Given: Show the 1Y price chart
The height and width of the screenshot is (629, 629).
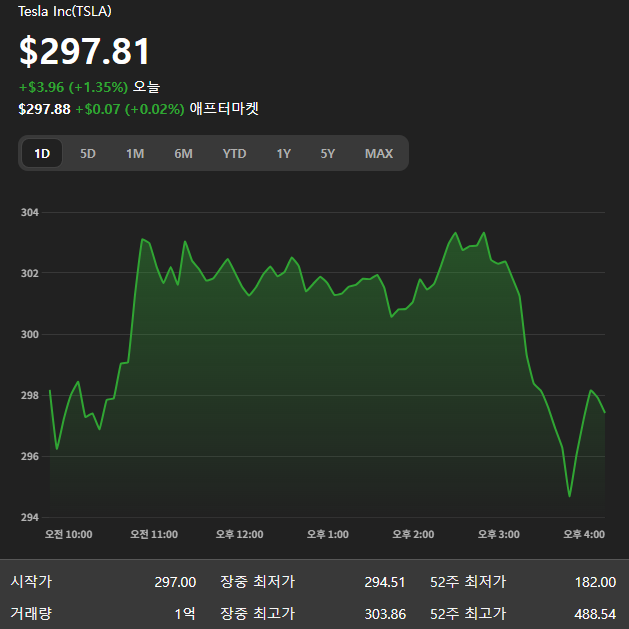Looking at the screenshot, I should [284, 153].
